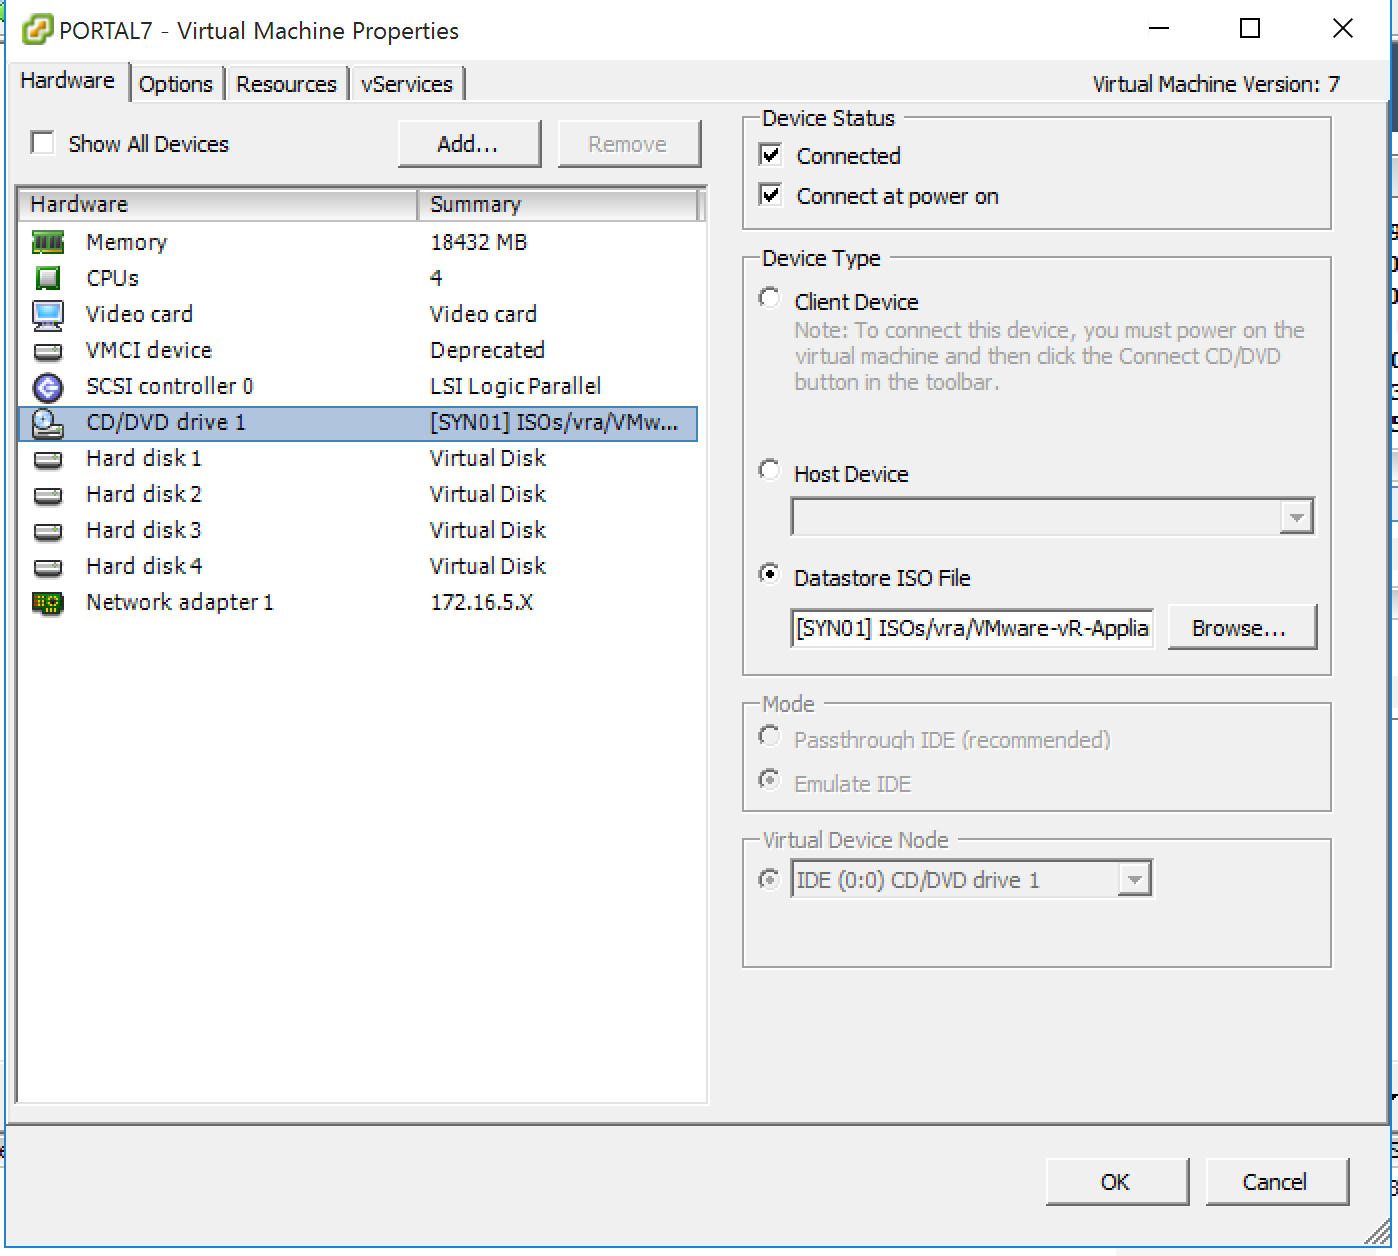The height and width of the screenshot is (1256, 1398).
Task: Click the Video card monitor icon
Action: pos(48,315)
